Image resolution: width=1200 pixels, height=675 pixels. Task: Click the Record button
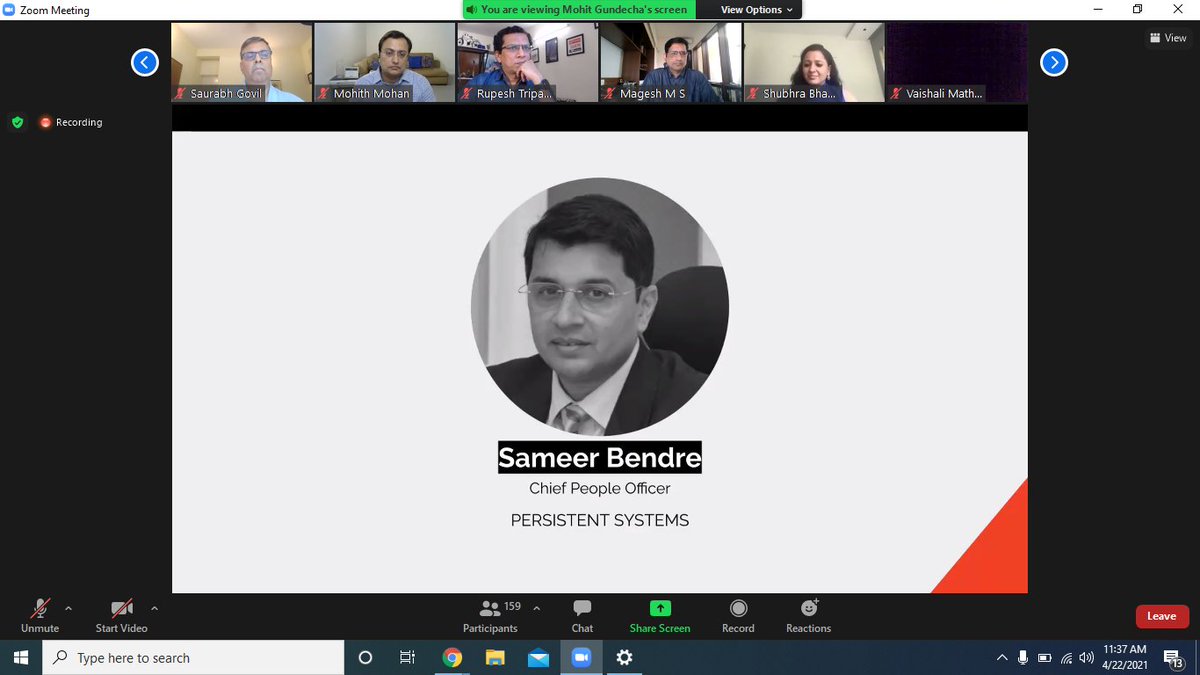(738, 615)
